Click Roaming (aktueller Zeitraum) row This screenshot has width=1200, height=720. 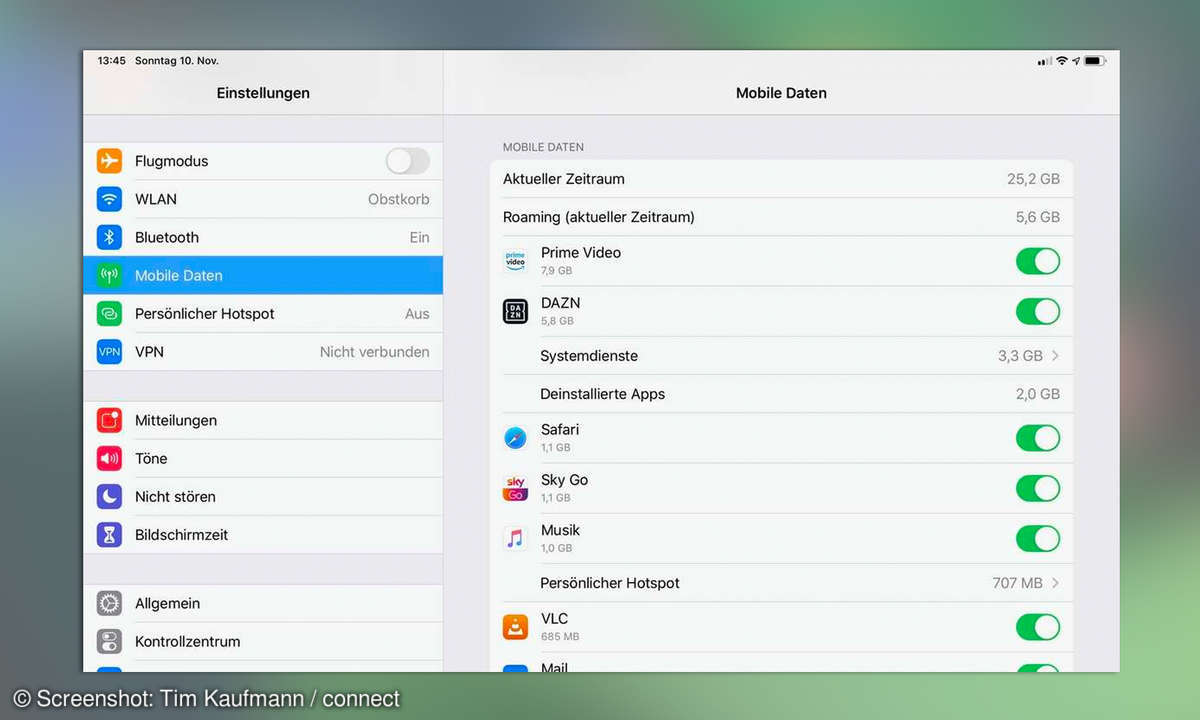(x=781, y=217)
